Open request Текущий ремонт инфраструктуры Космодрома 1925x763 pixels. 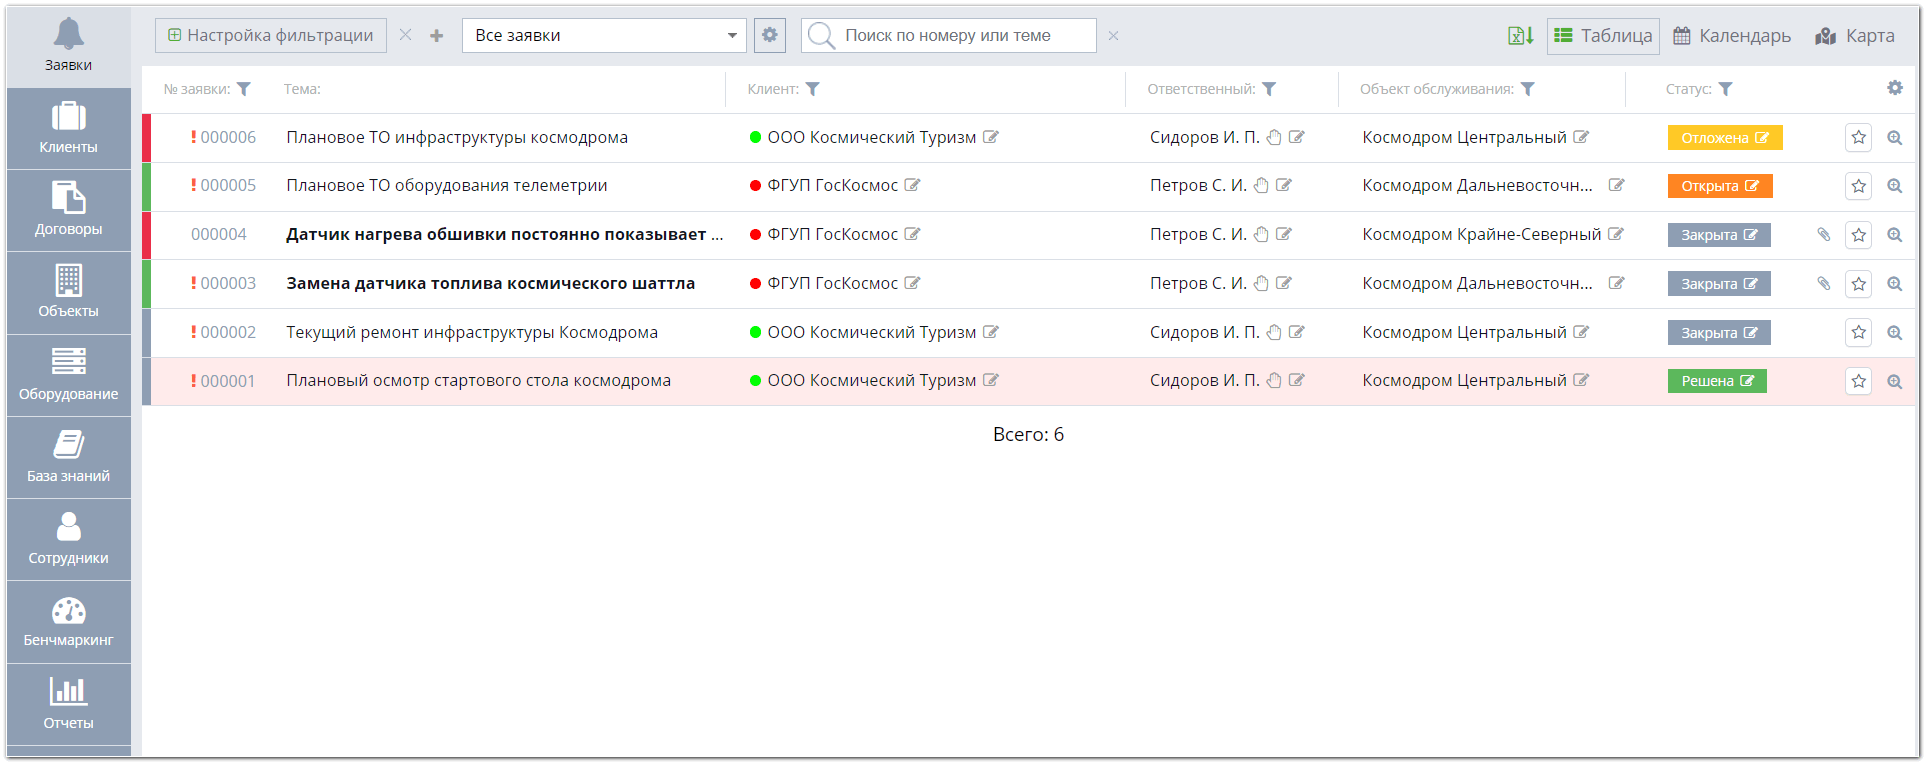pyautogui.click(x=472, y=332)
